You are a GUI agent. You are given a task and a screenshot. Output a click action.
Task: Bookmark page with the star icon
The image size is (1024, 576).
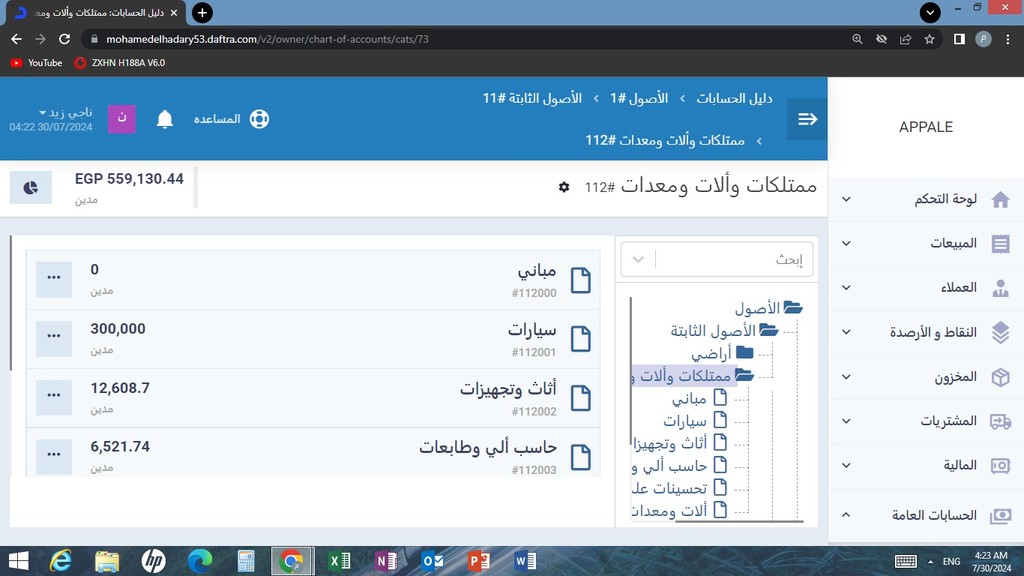coord(929,39)
